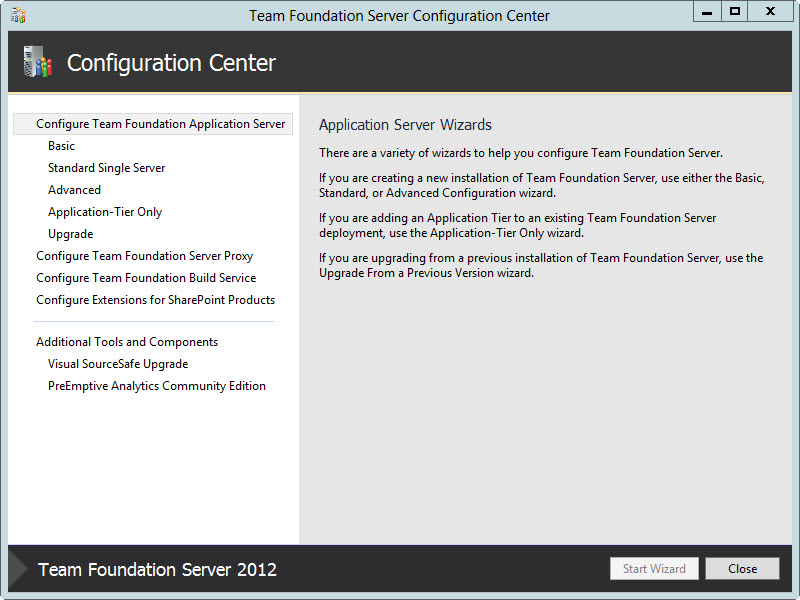The width and height of the screenshot is (800, 600).
Task: Select the Basic wizard
Action: pos(61,146)
